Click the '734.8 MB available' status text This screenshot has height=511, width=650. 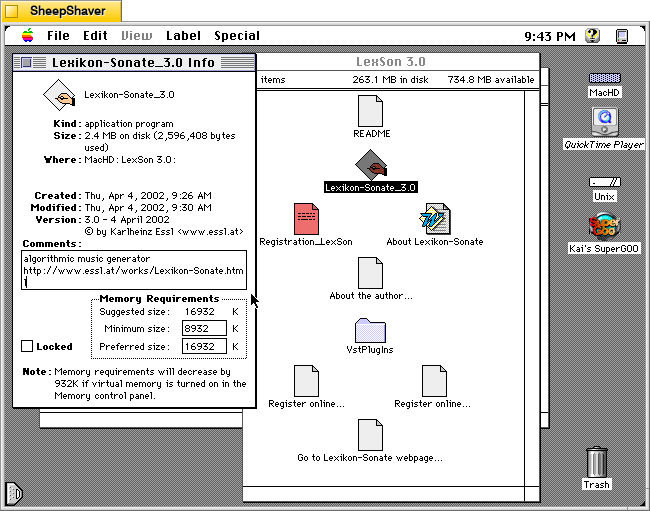(491, 80)
